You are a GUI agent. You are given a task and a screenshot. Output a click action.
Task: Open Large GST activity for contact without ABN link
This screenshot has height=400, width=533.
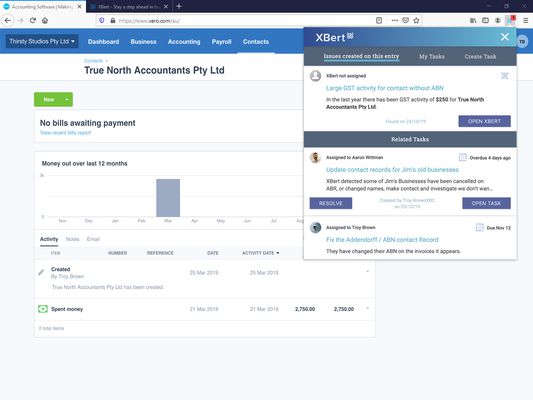385,88
